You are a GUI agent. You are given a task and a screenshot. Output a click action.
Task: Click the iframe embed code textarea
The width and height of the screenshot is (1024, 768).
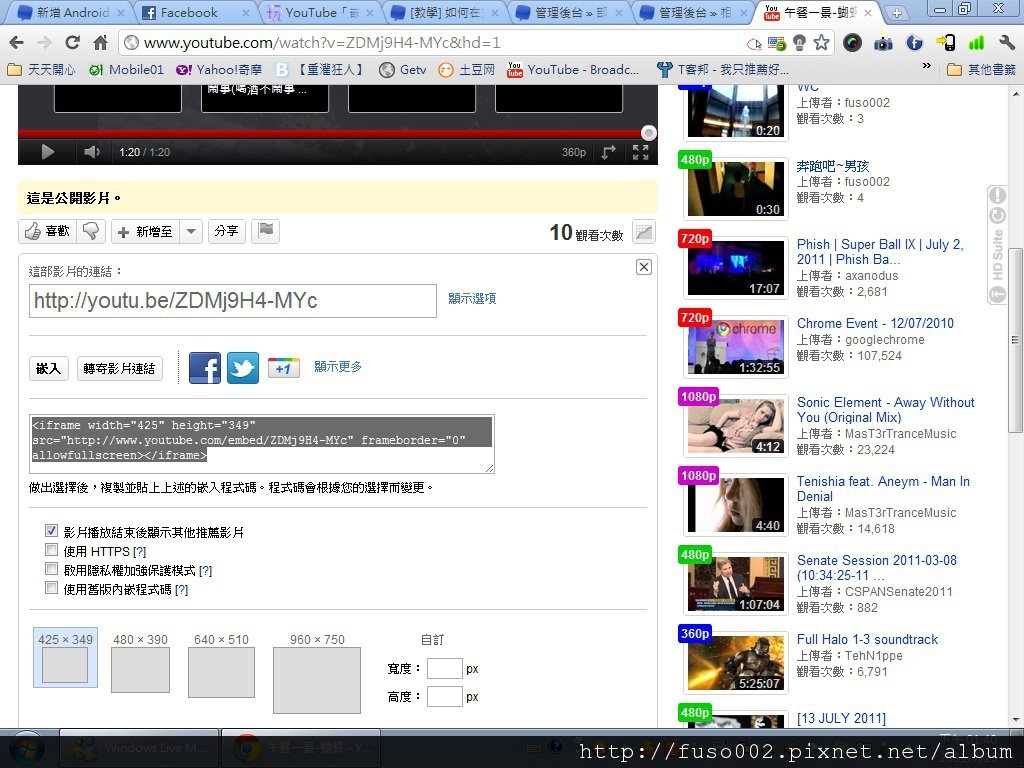point(261,443)
